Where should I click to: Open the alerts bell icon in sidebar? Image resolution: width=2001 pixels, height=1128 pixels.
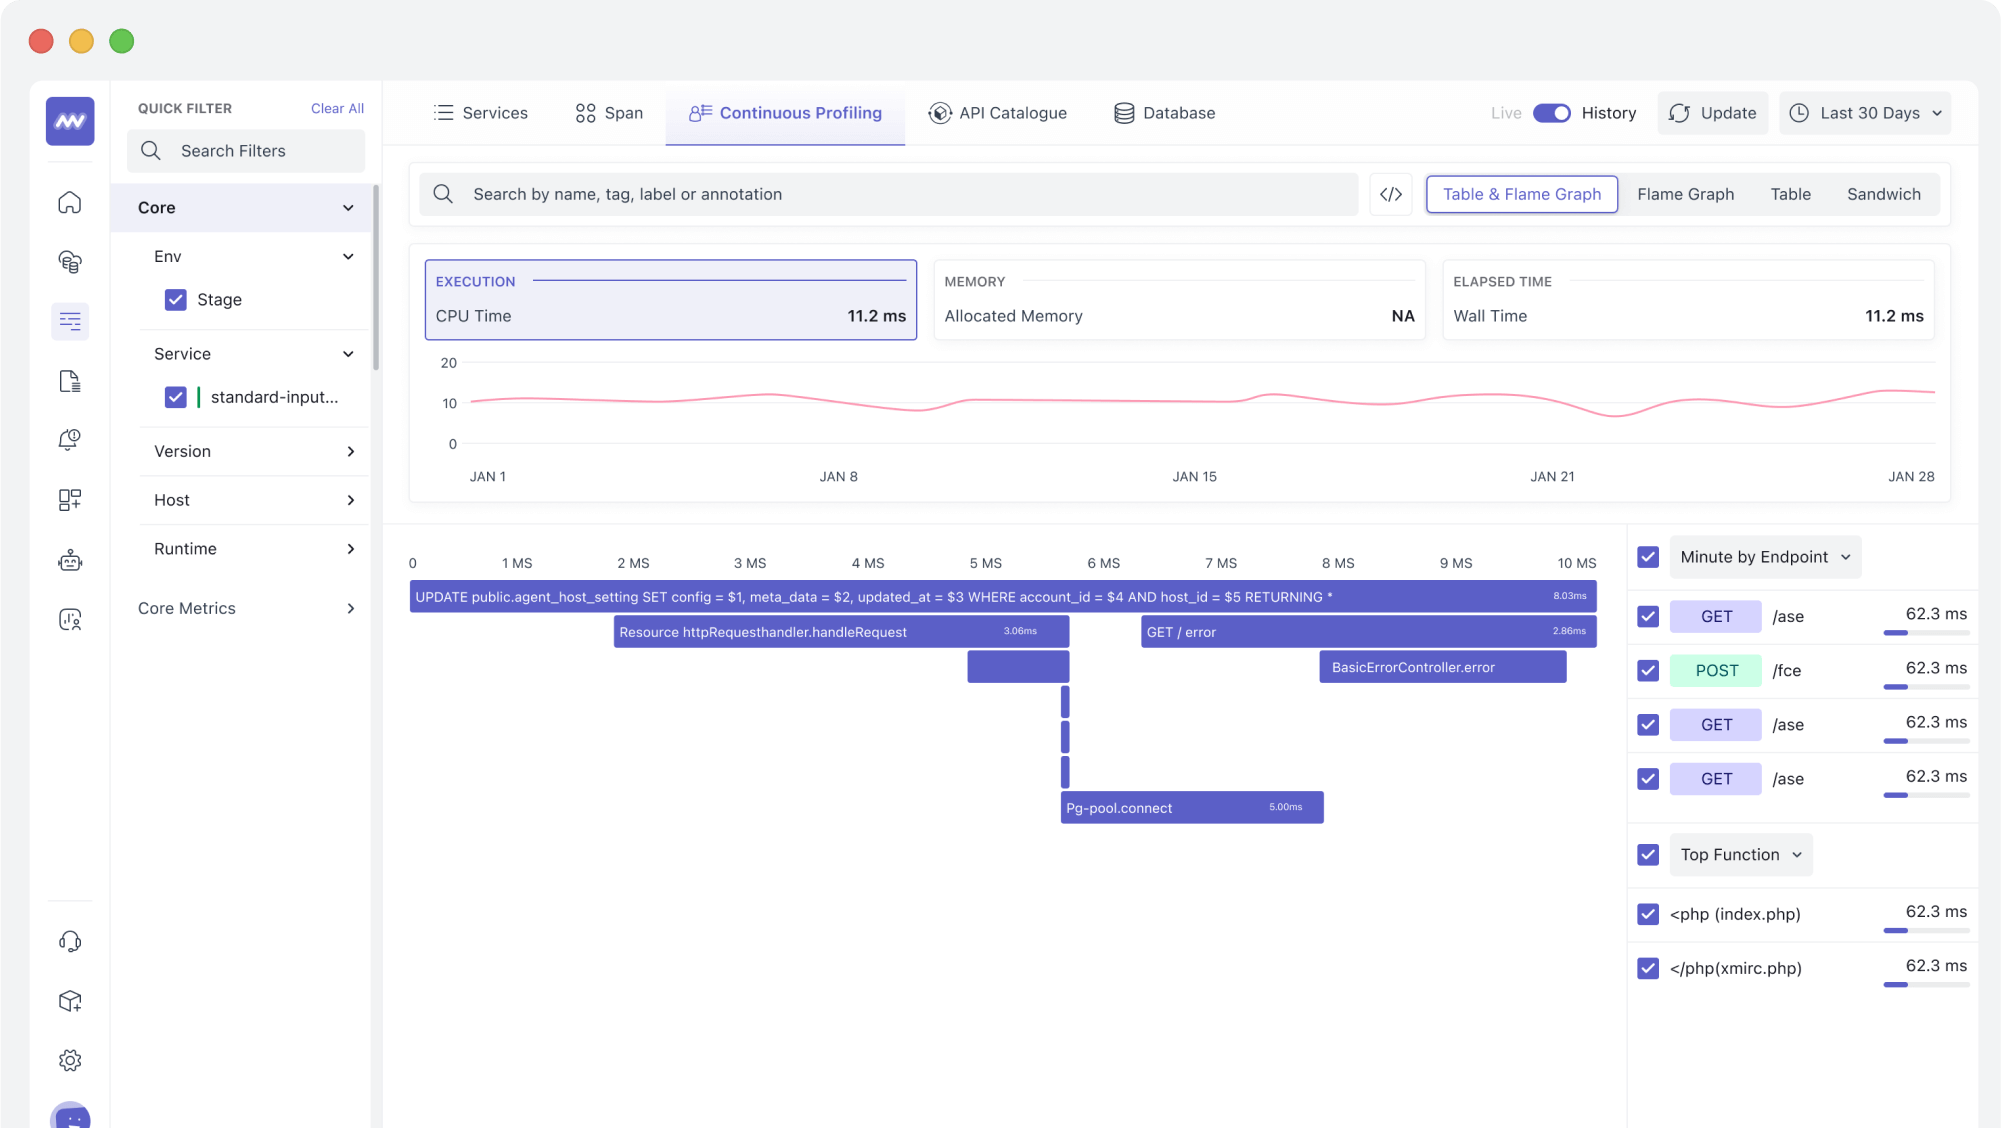coord(70,440)
